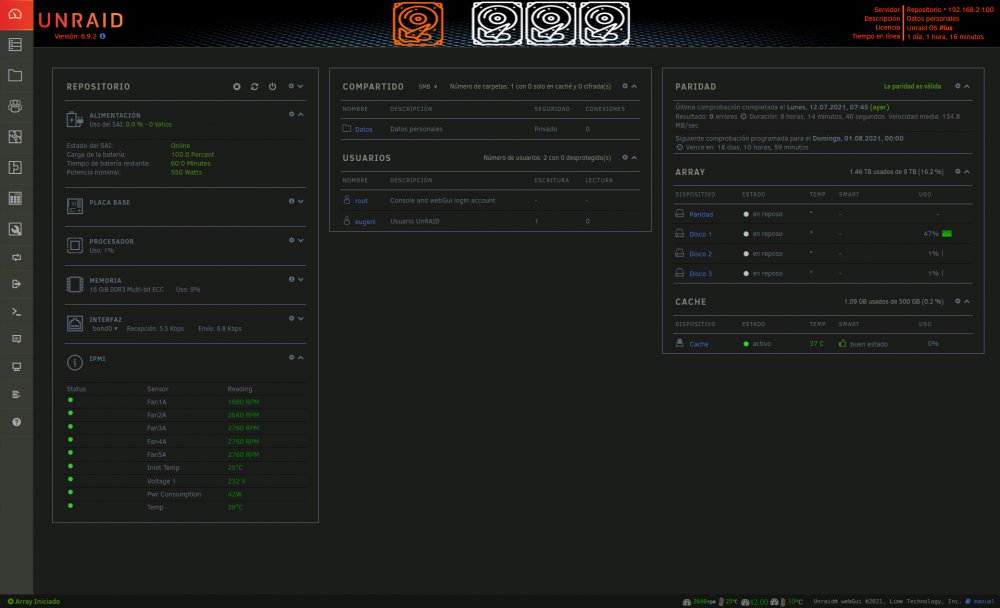Screen dimensions: 1000x608
Task: Open the Cache device link
Action: point(698,344)
